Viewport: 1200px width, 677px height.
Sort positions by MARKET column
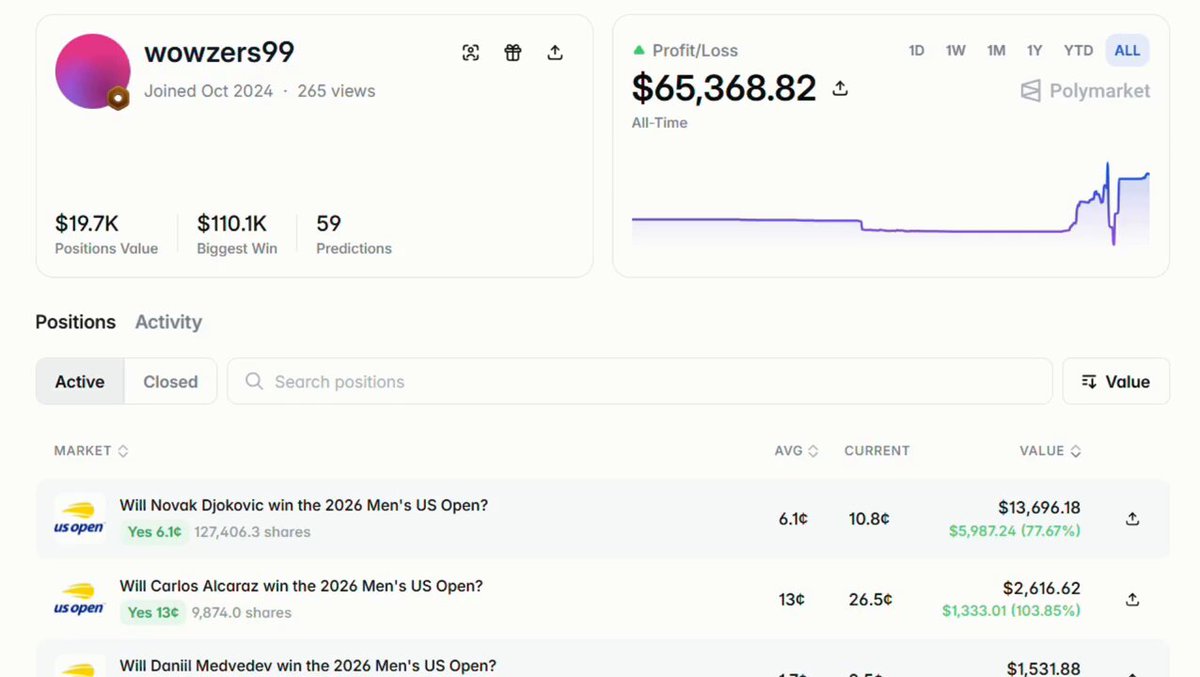pos(91,451)
